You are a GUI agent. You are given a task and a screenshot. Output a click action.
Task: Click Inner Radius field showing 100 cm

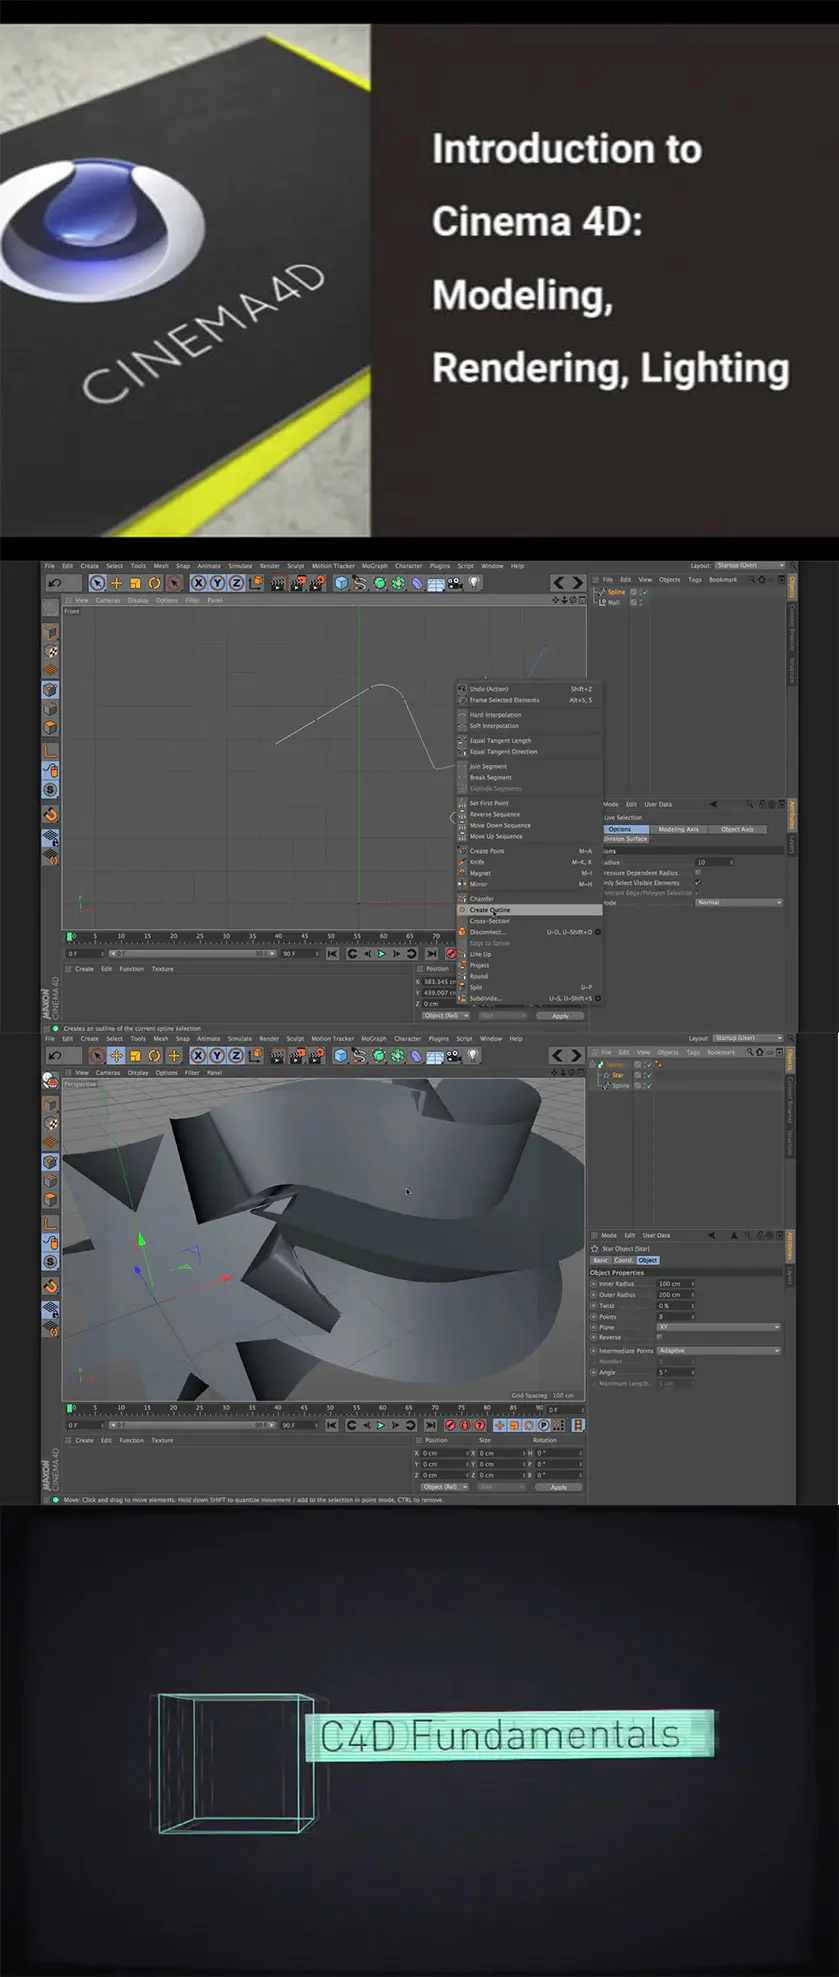tap(675, 1284)
